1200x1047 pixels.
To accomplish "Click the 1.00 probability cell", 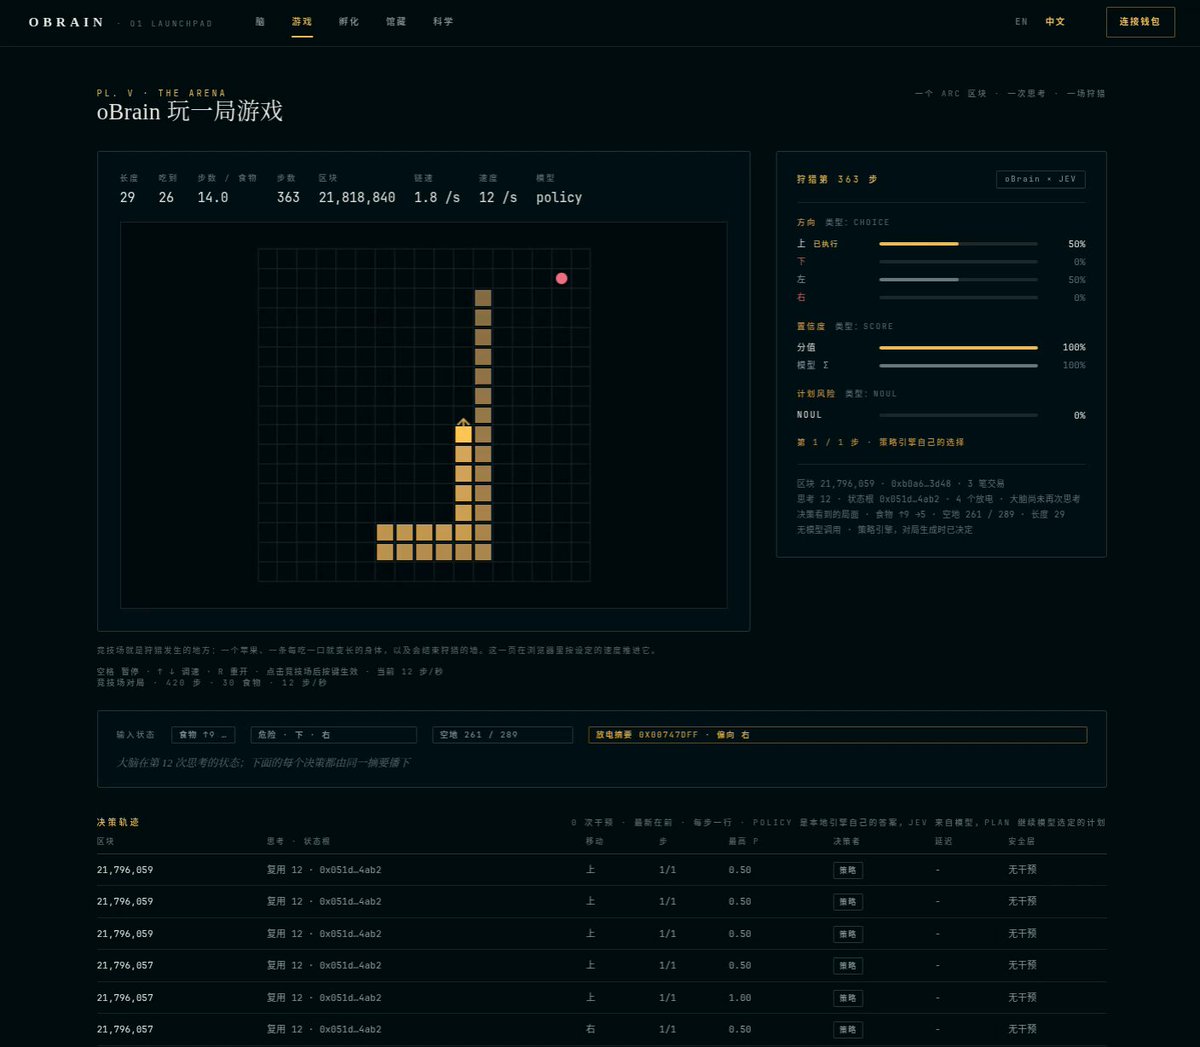I will (x=740, y=998).
